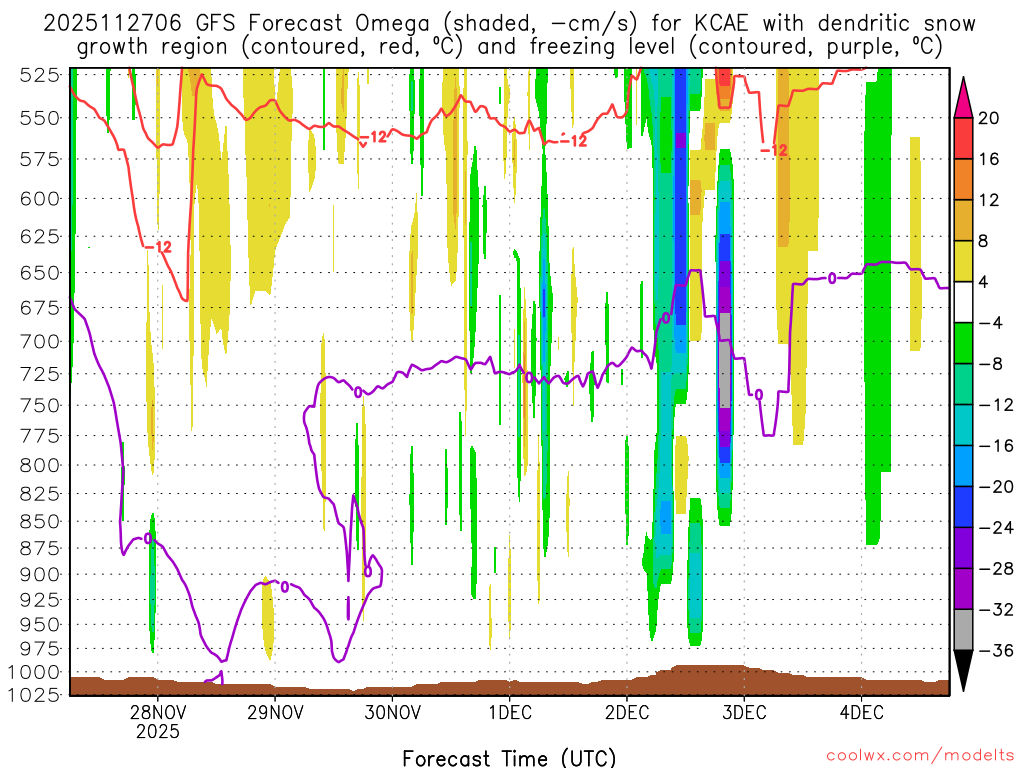Image resolution: width=1024 pixels, height=768 pixels.
Task: Click the 2025 year label under 28NOV
Action: tap(158, 731)
